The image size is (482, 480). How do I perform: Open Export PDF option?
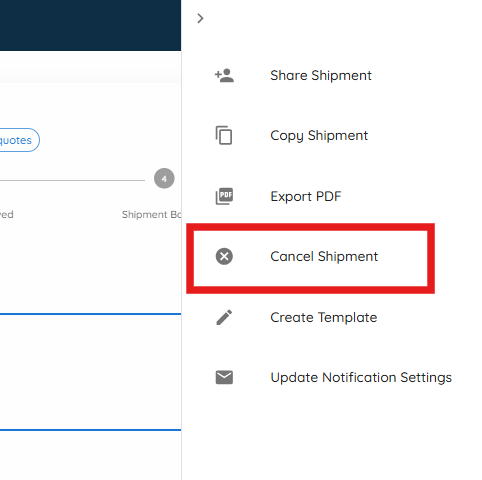coord(306,196)
